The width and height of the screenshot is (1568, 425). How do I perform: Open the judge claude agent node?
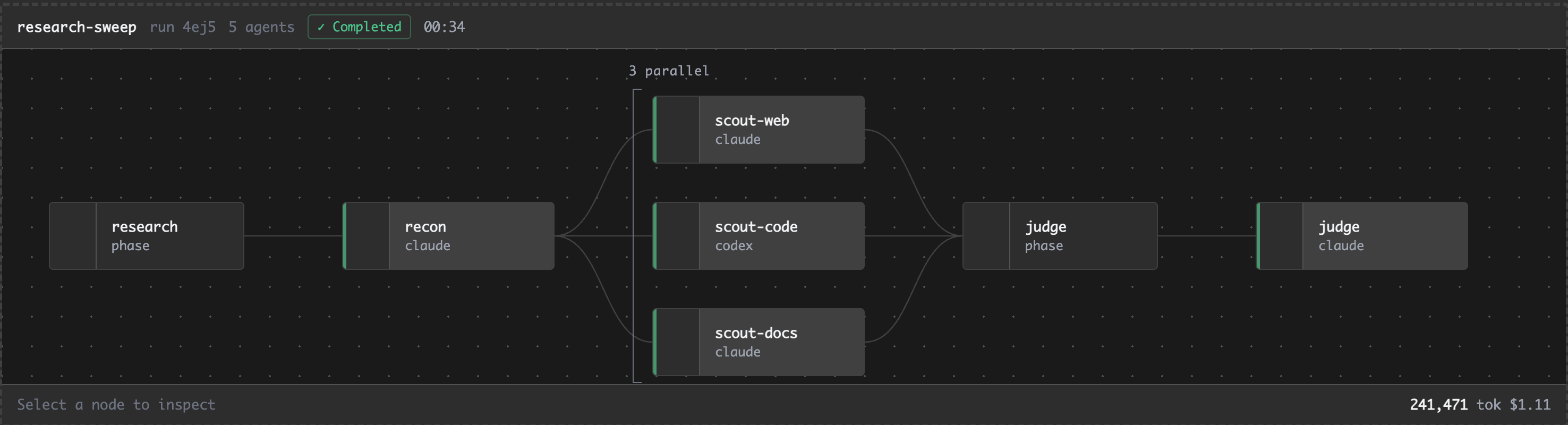(x=1362, y=236)
